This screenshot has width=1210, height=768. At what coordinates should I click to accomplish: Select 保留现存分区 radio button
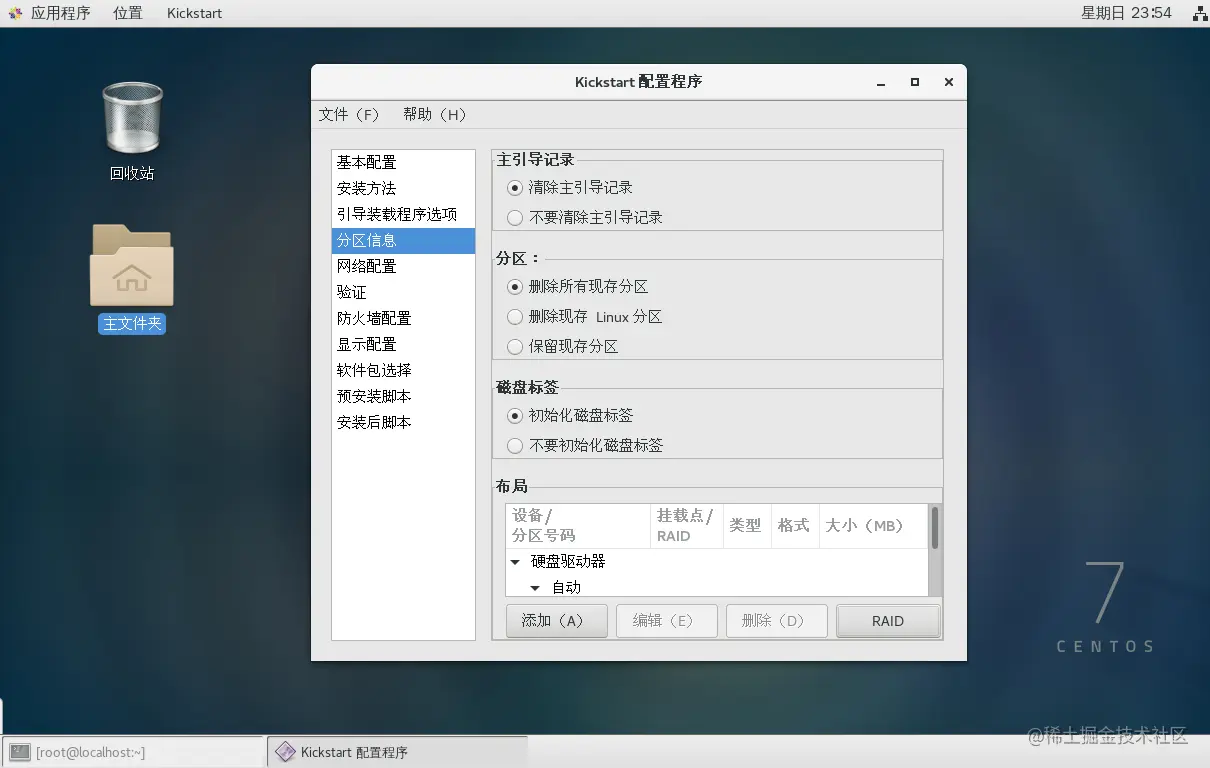[x=515, y=346]
